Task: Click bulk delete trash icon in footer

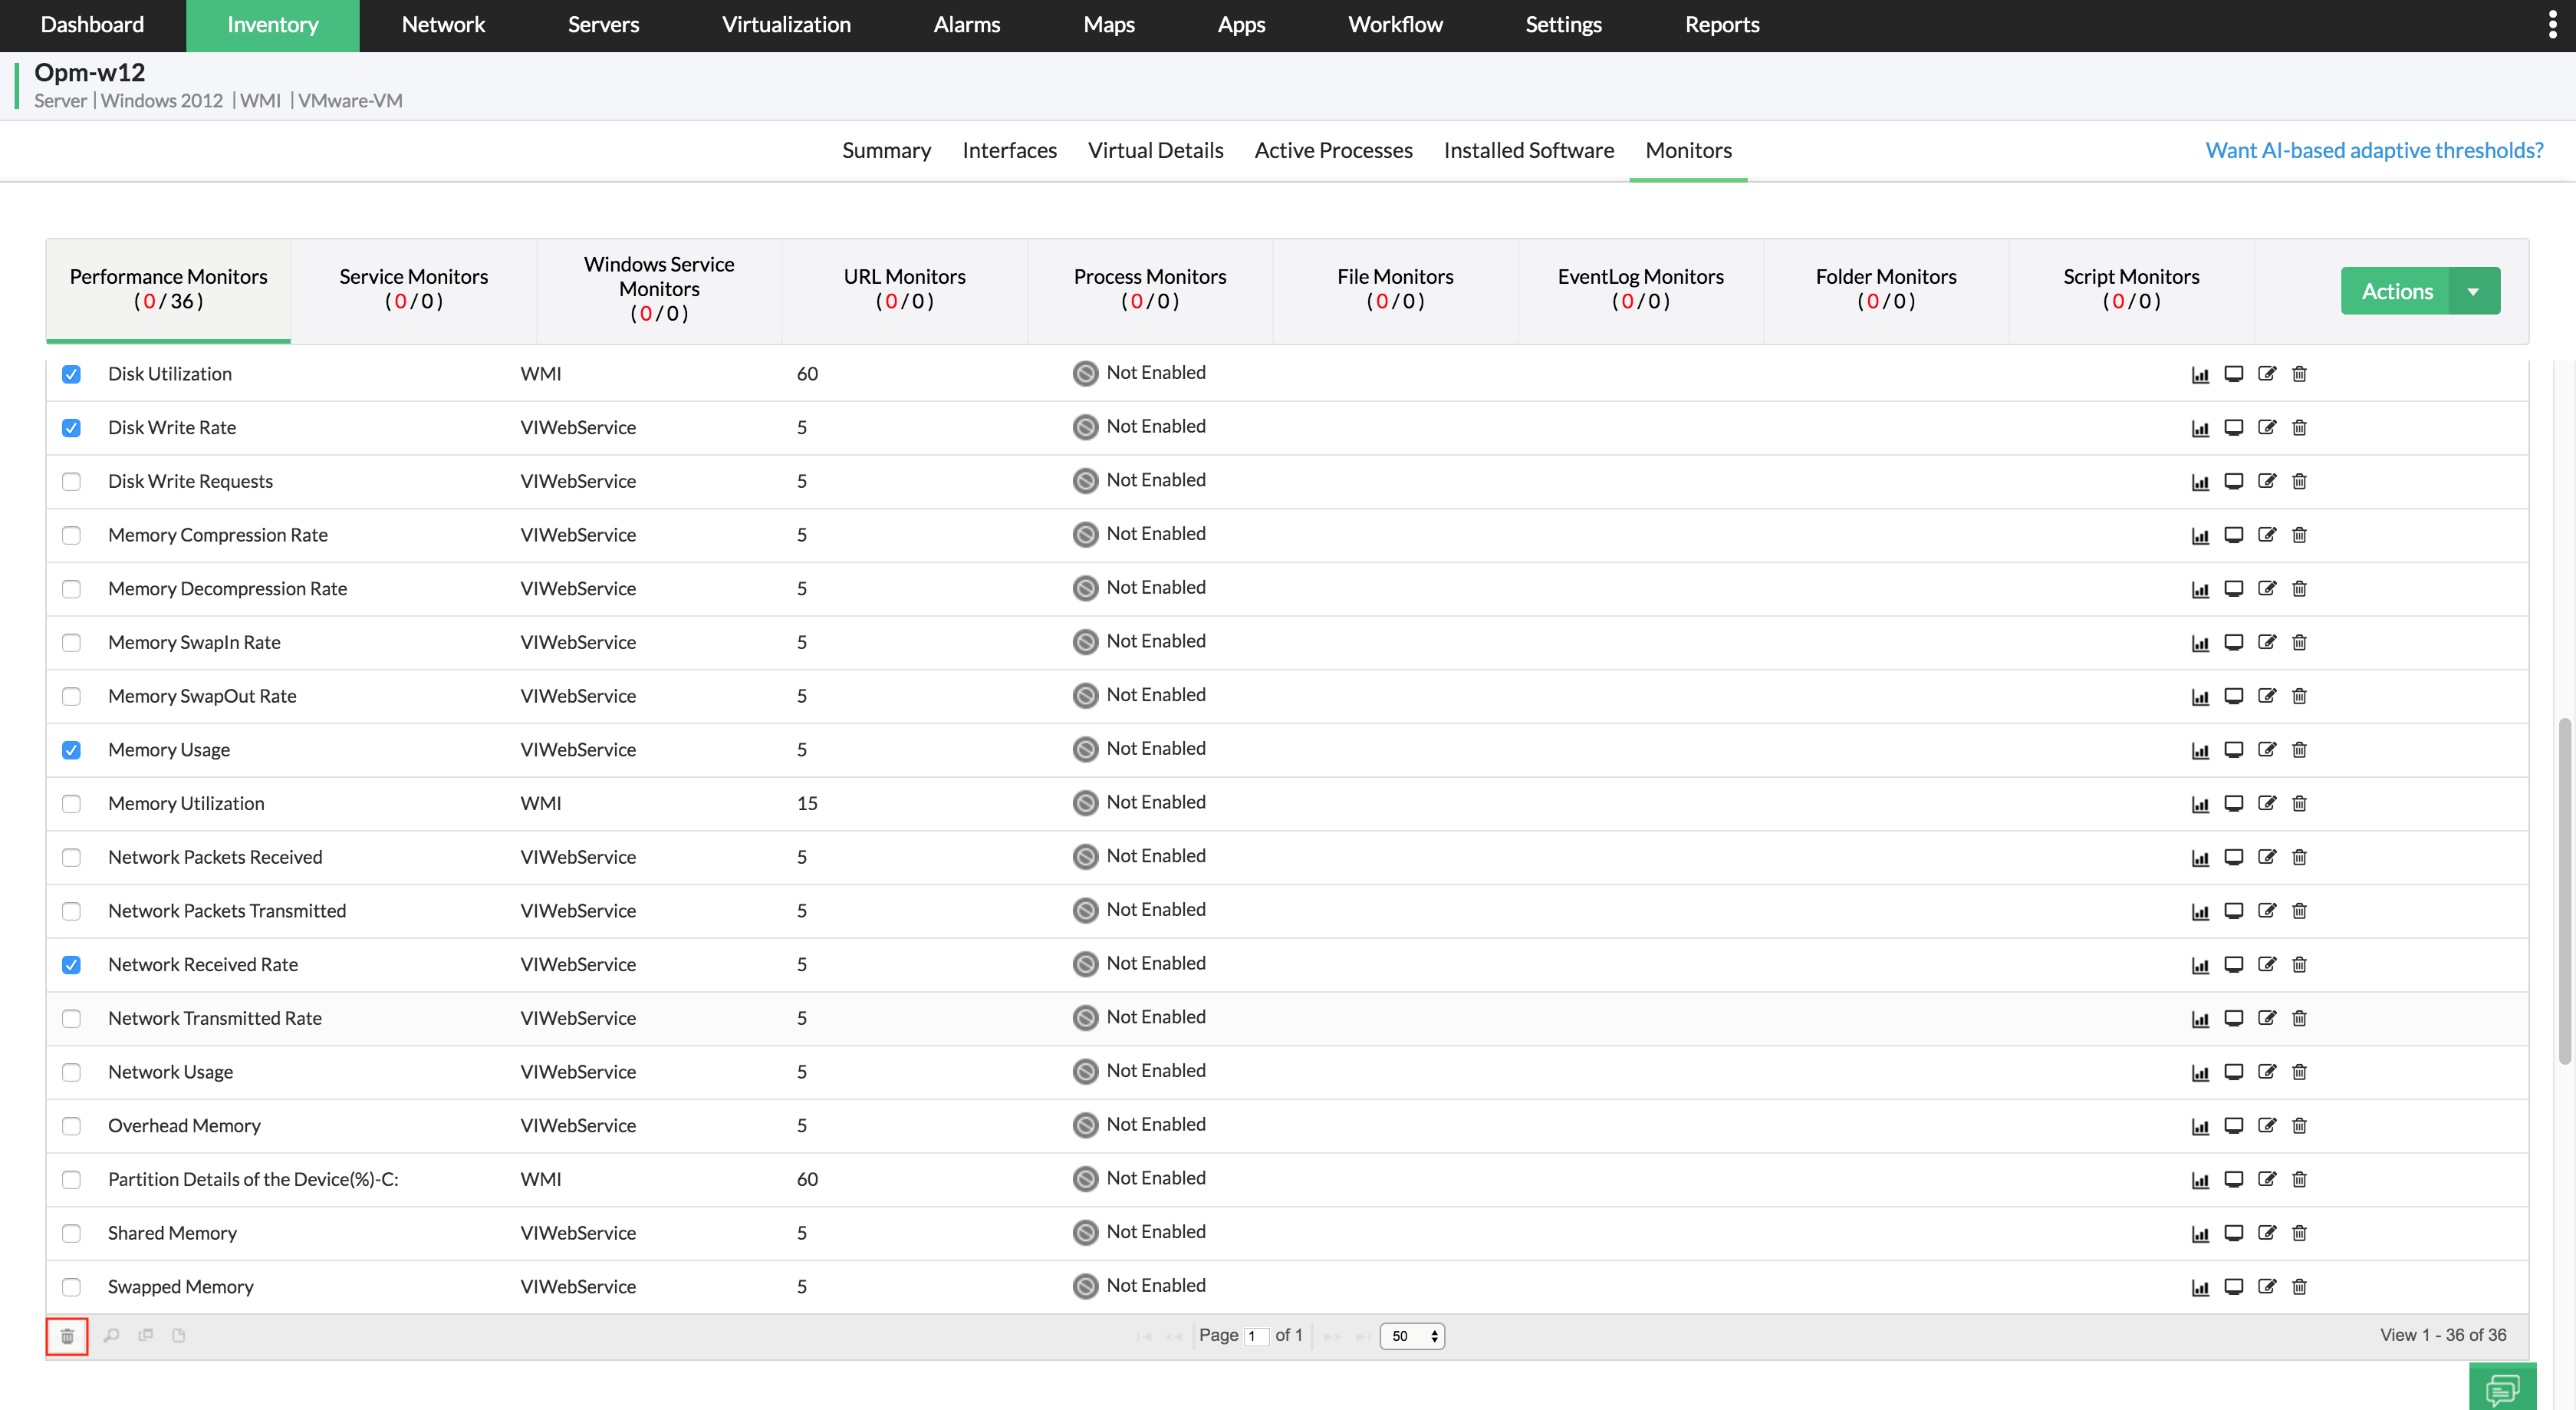Action: coord(67,1336)
